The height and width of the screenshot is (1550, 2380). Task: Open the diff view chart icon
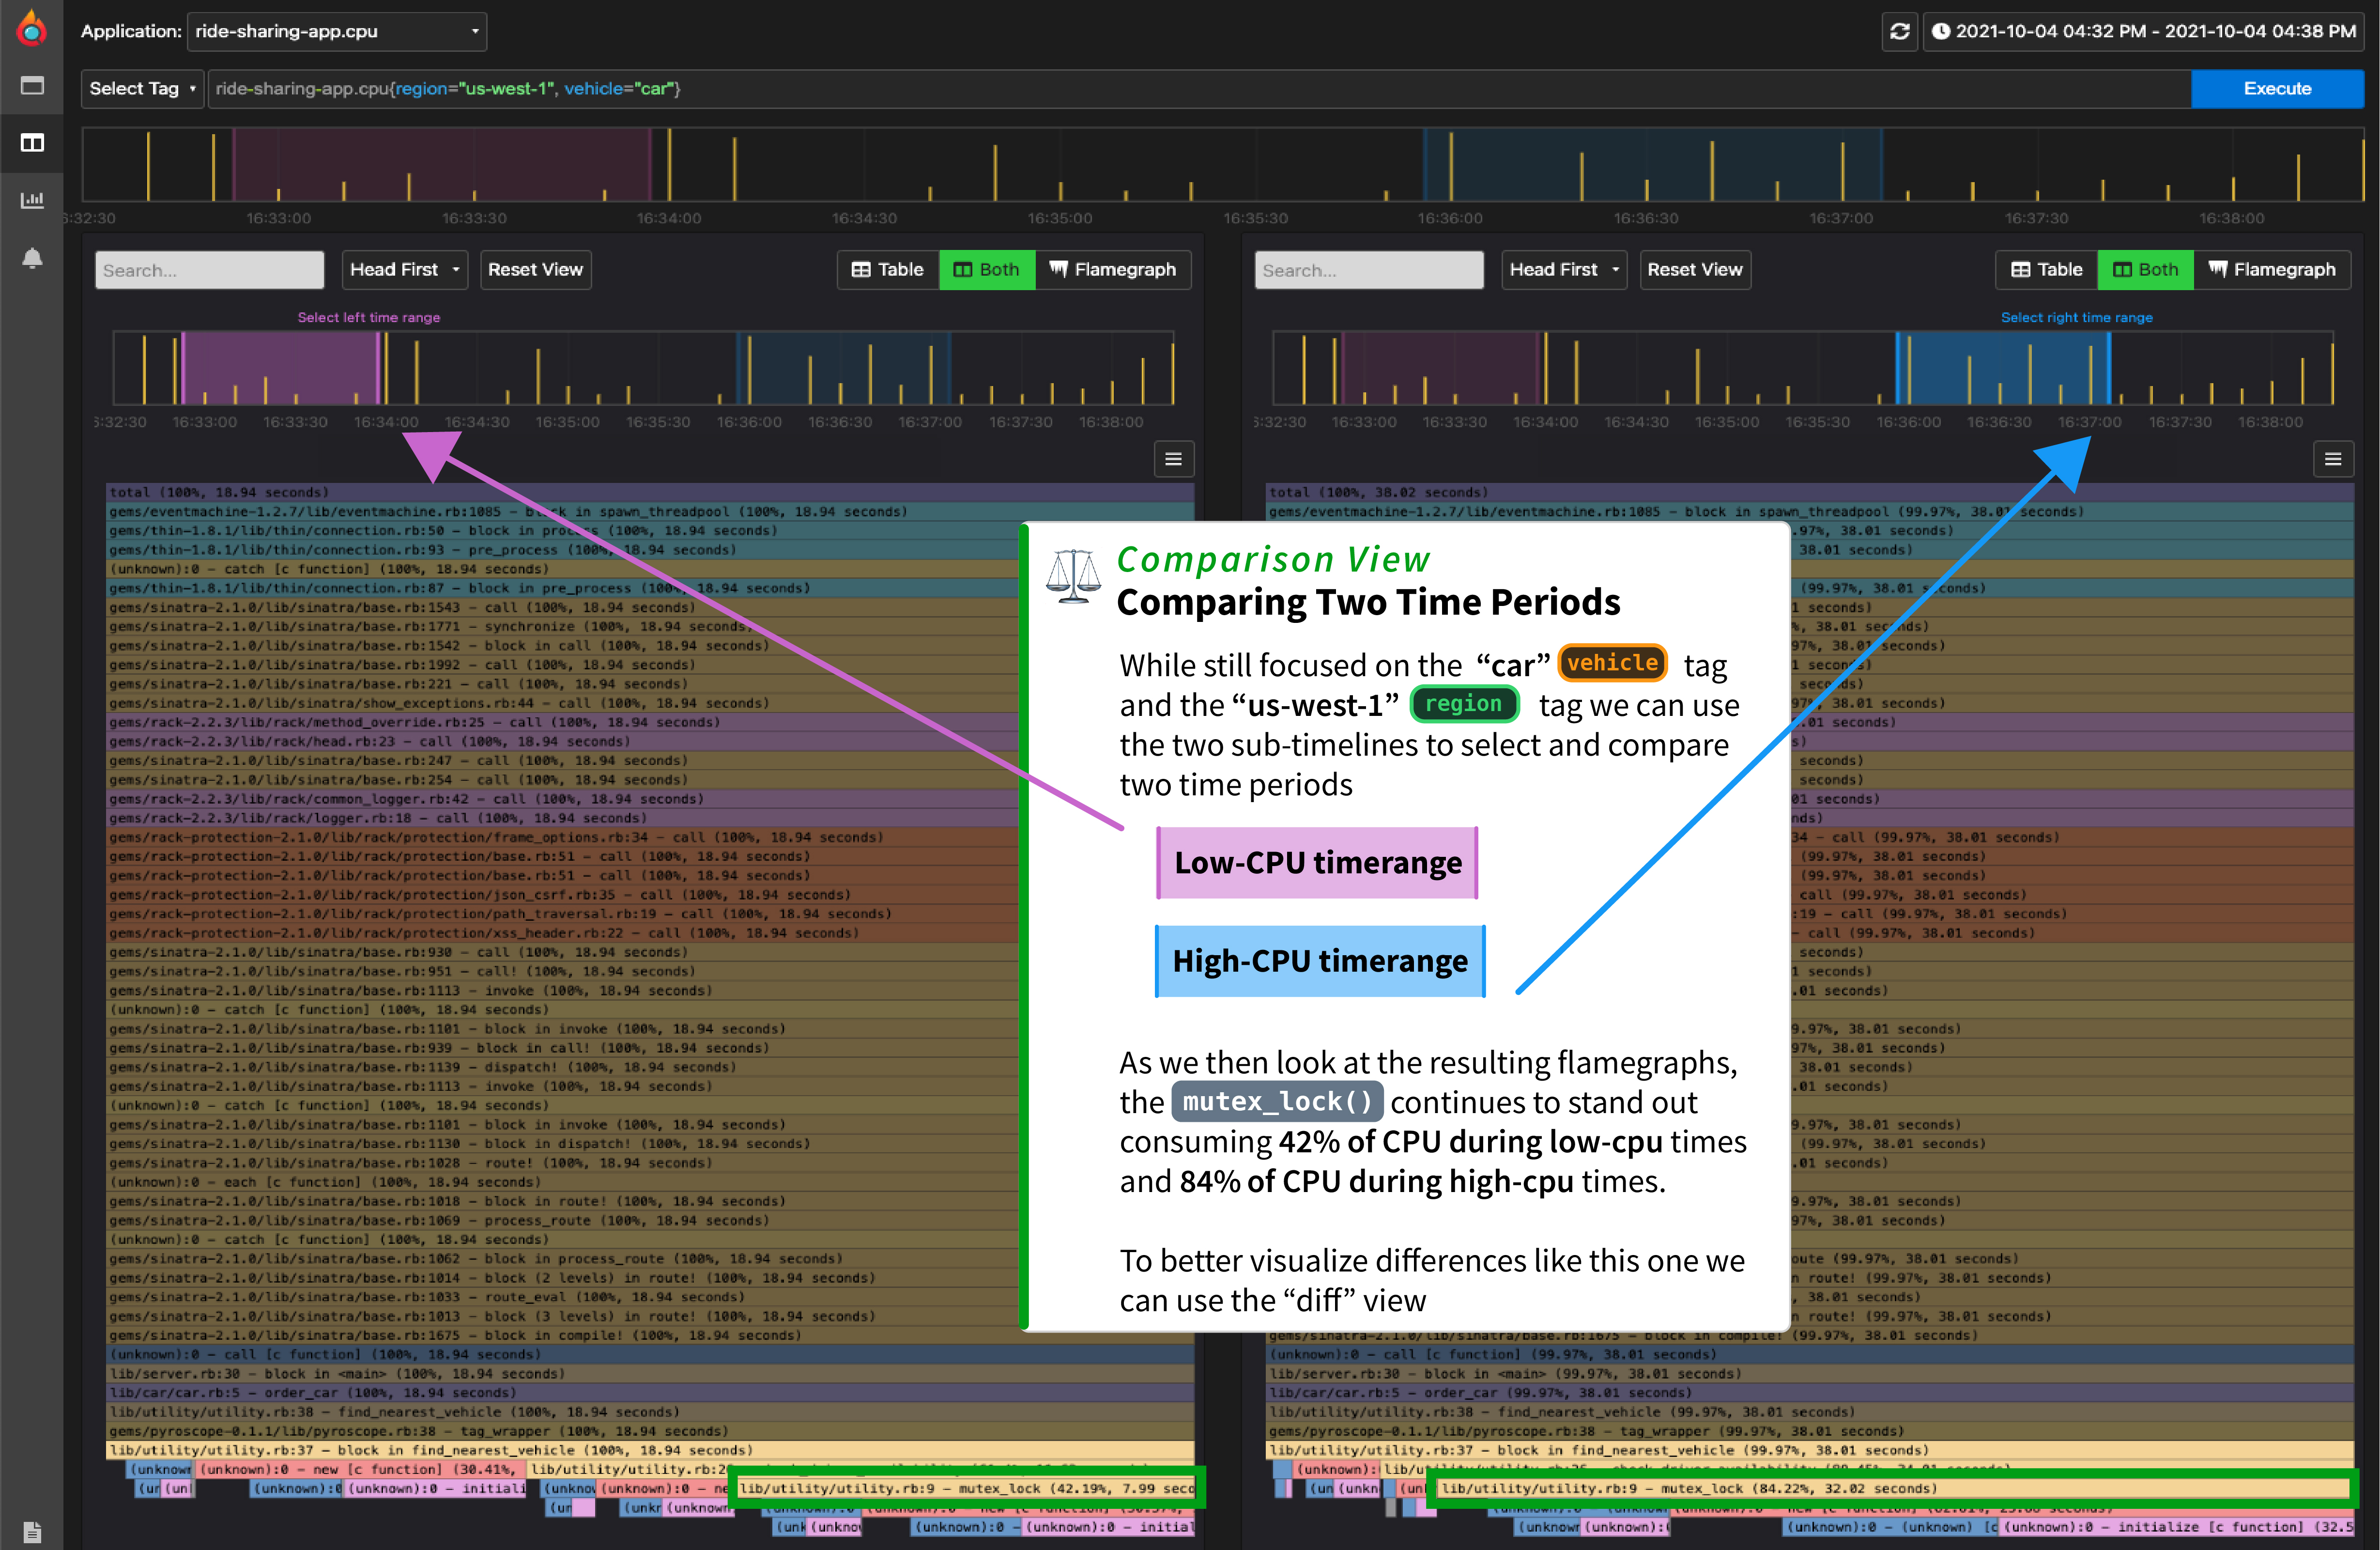(32, 200)
